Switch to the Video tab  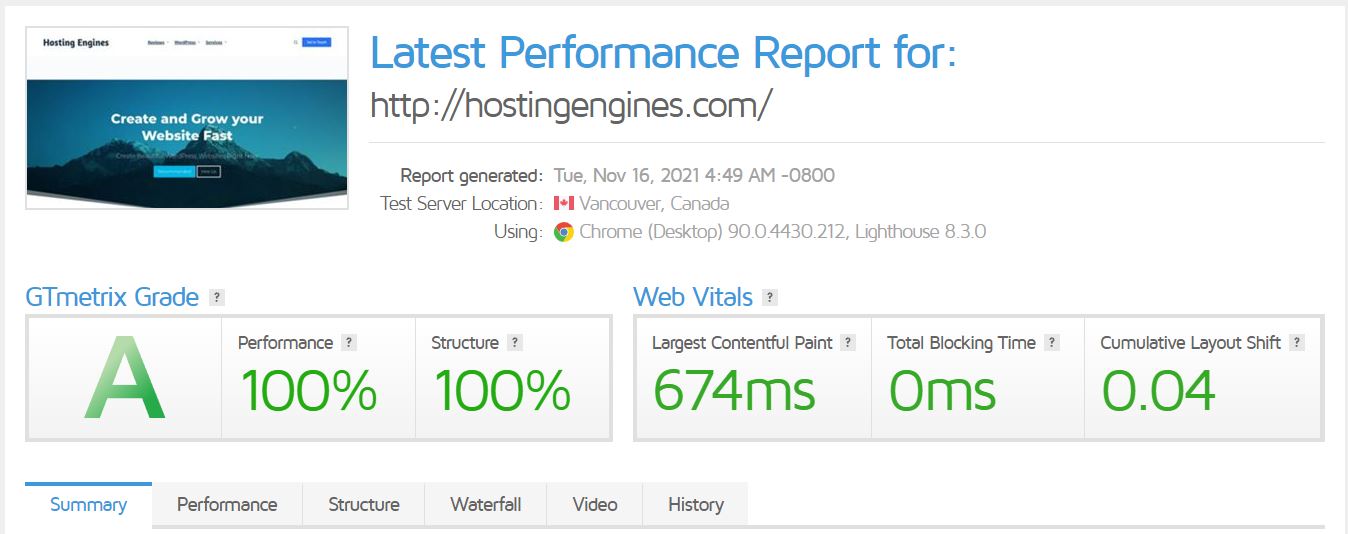(x=595, y=505)
